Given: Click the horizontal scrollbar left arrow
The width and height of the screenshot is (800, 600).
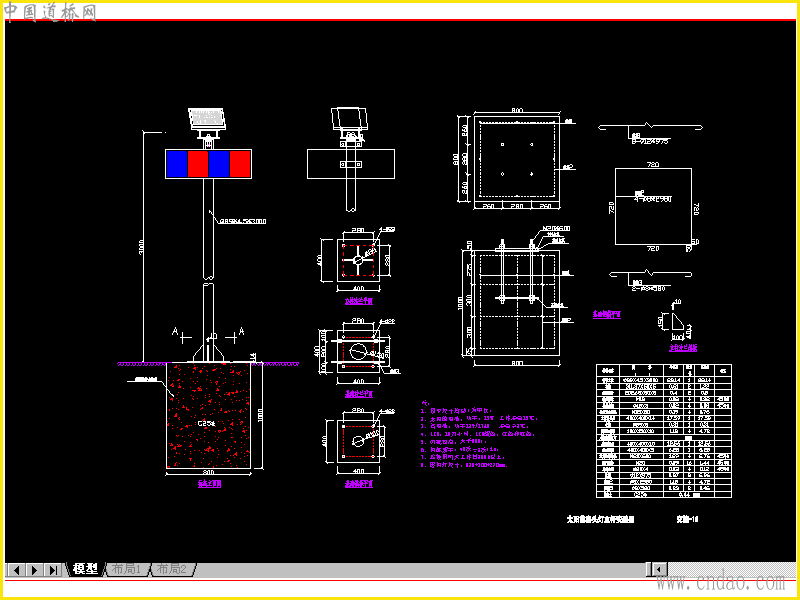Looking at the screenshot, I should tap(660, 569).
